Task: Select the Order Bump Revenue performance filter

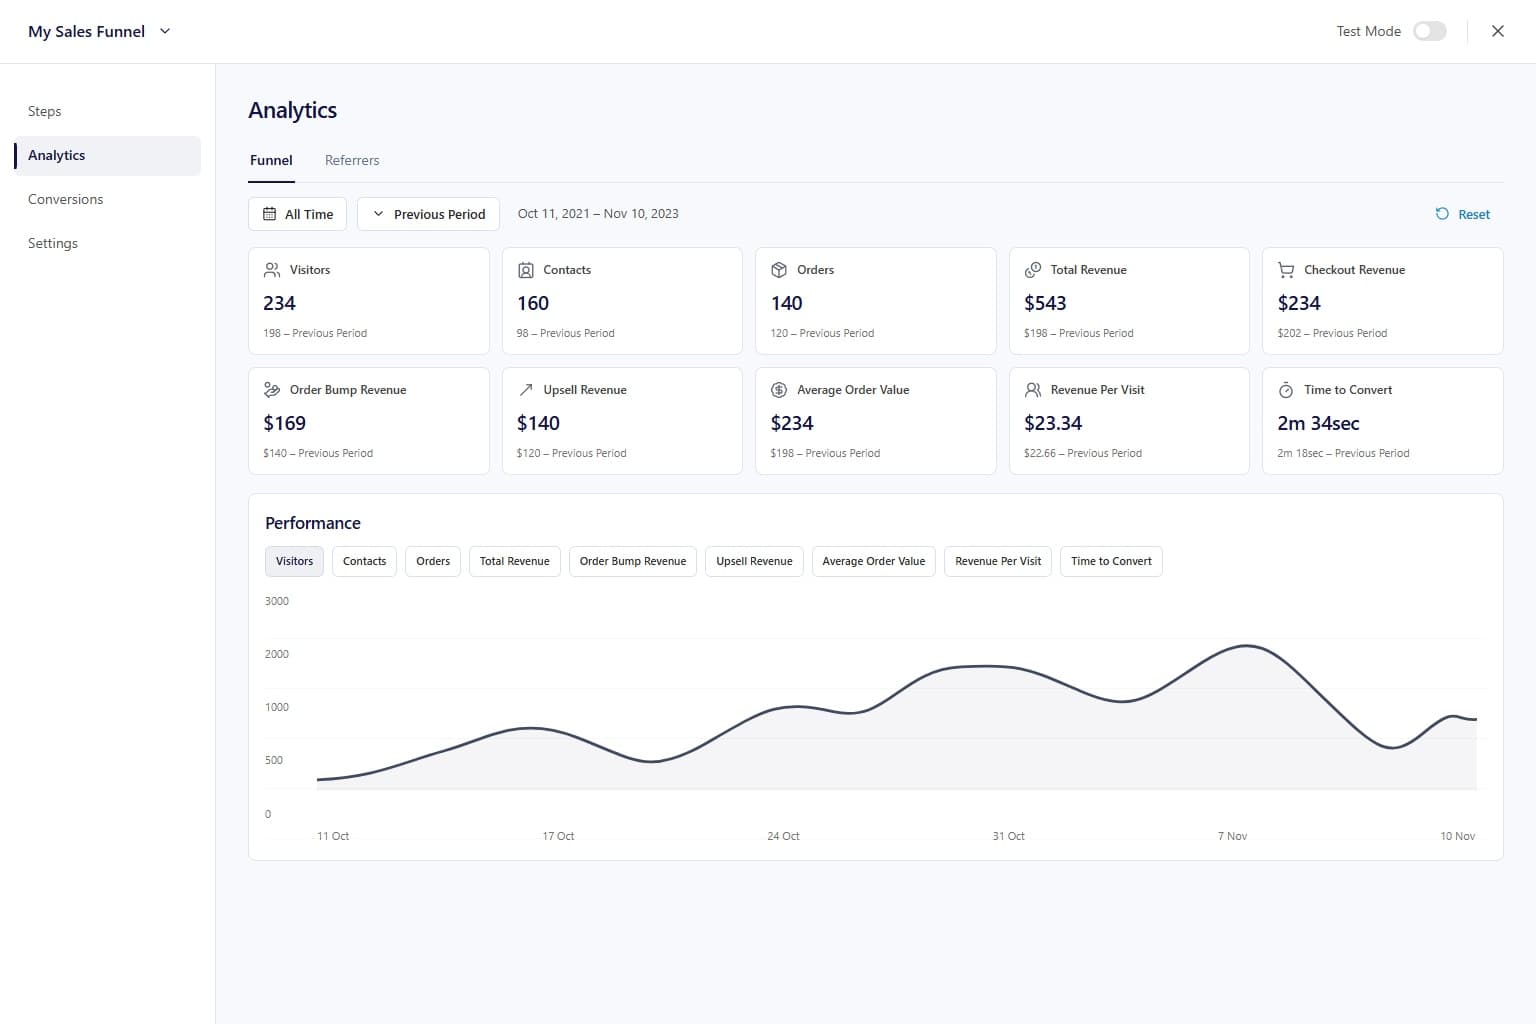Action: point(633,561)
